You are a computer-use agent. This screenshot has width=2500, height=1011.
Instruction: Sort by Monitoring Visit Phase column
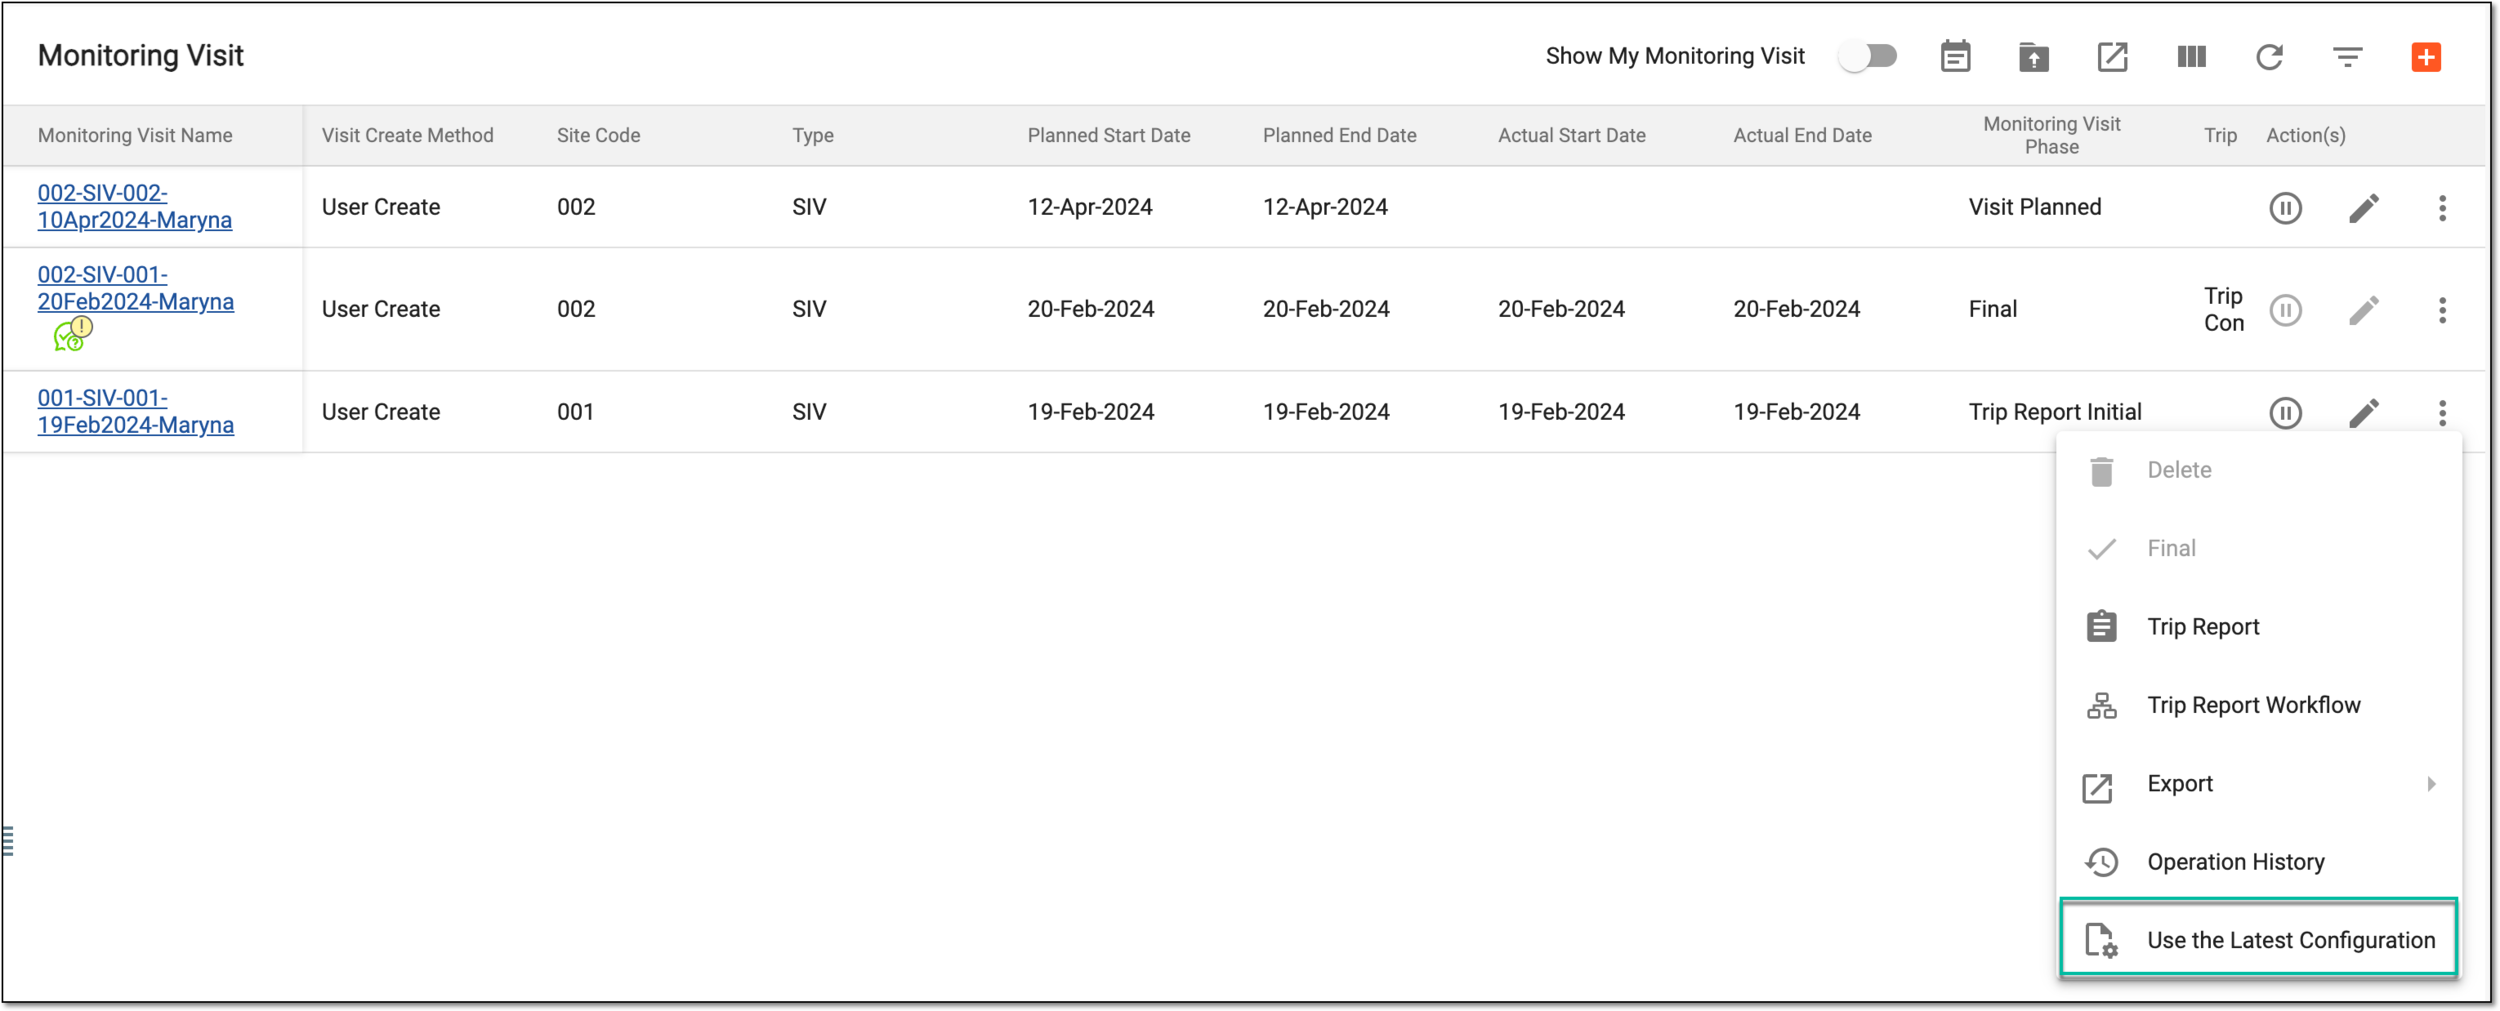2051,135
